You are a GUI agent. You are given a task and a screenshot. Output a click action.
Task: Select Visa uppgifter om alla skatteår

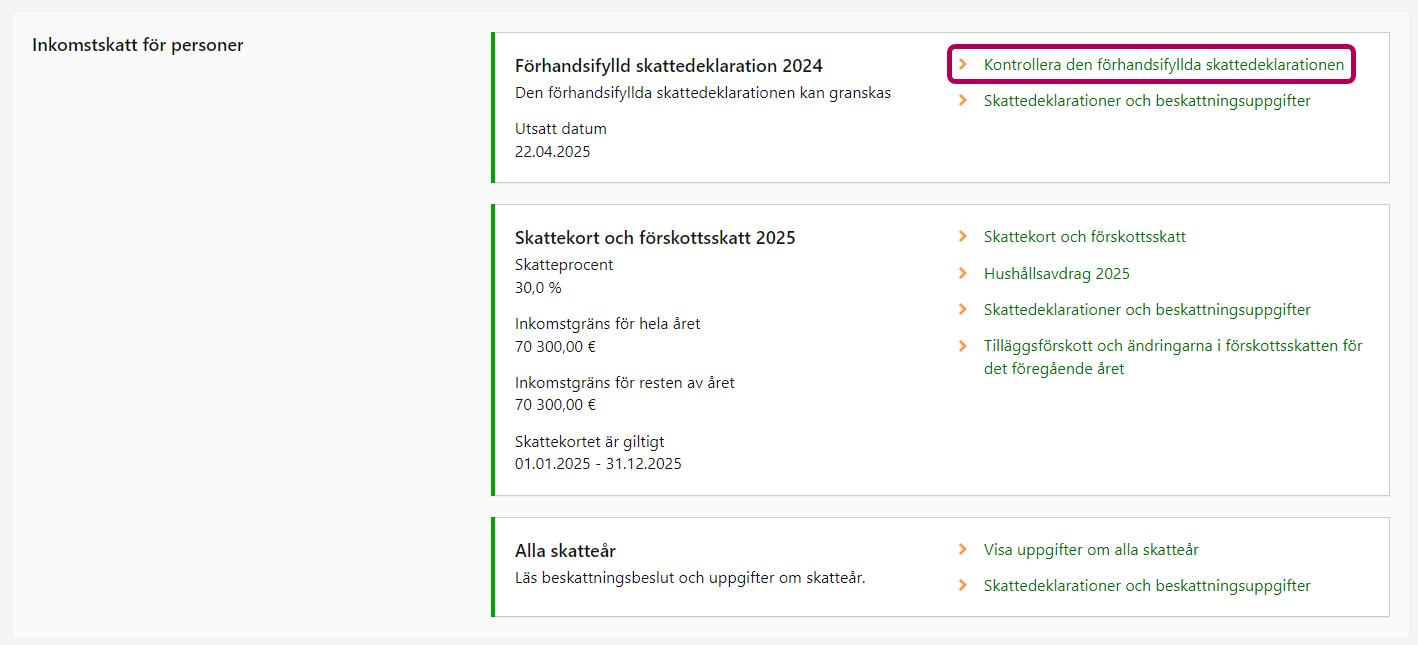pyautogui.click(x=1090, y=550)
